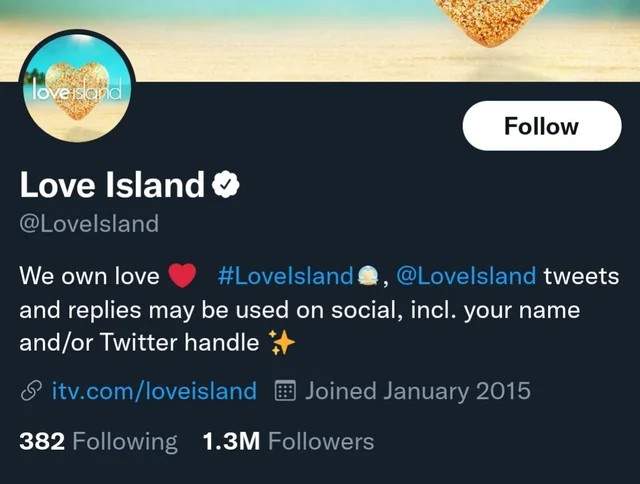The height and width of the screenshot is (484, 640).
Task: Open the @LoveIsland mention in bio
Action: [x=466, y=276]
